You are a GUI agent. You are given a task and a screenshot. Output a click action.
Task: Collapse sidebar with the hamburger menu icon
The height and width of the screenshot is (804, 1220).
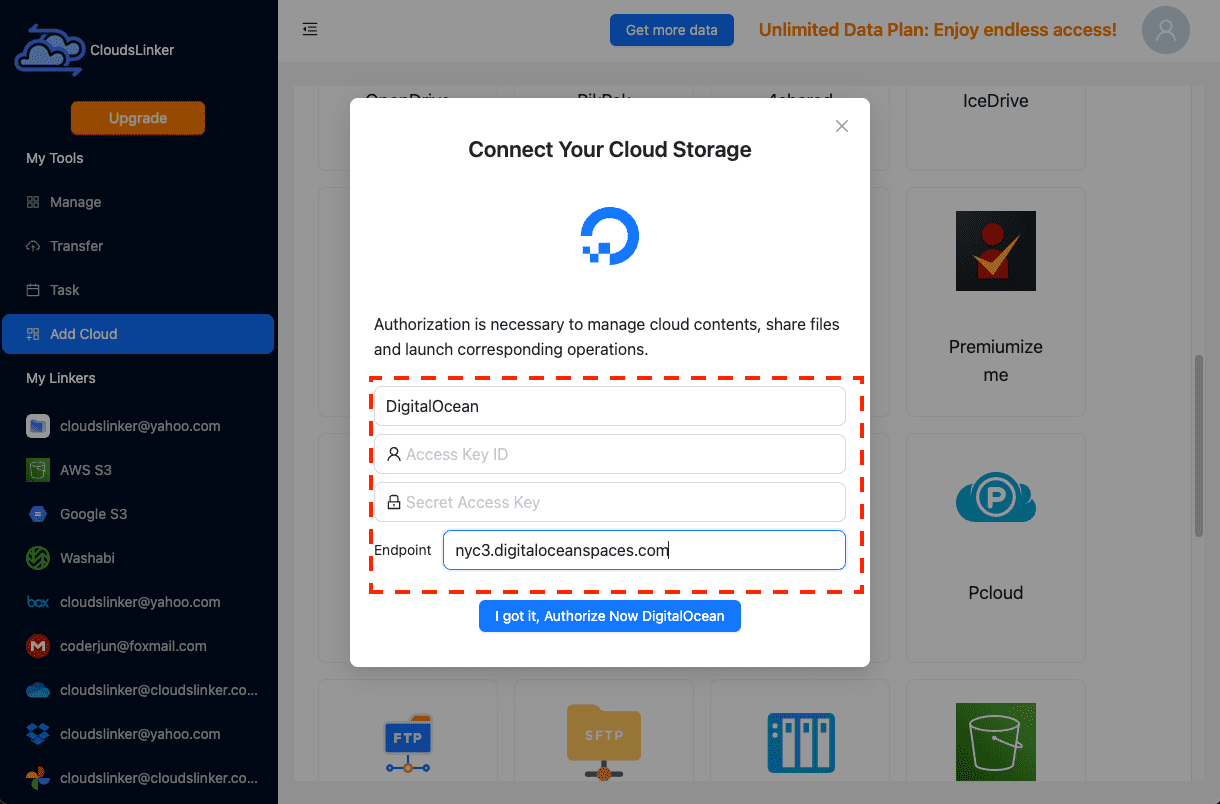click(x=310, y=29)
